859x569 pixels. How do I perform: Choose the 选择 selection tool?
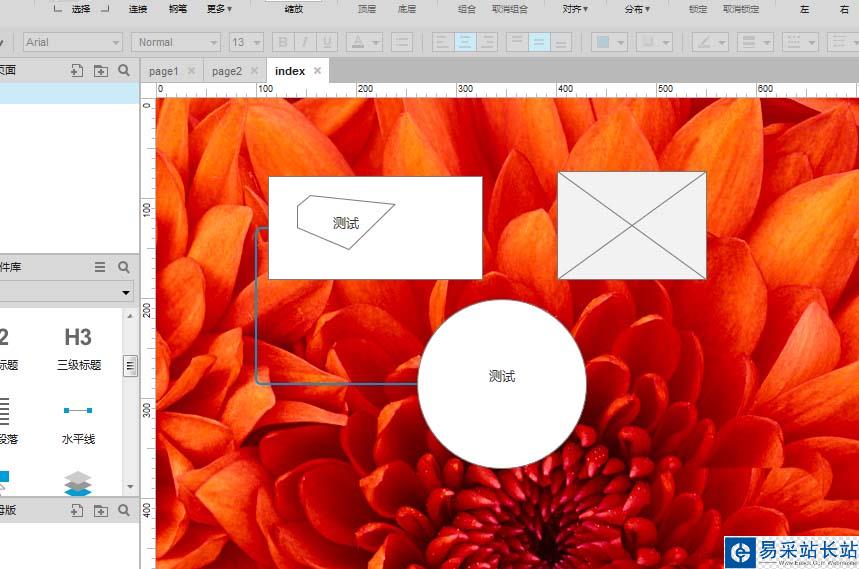(x=81, y=9)
